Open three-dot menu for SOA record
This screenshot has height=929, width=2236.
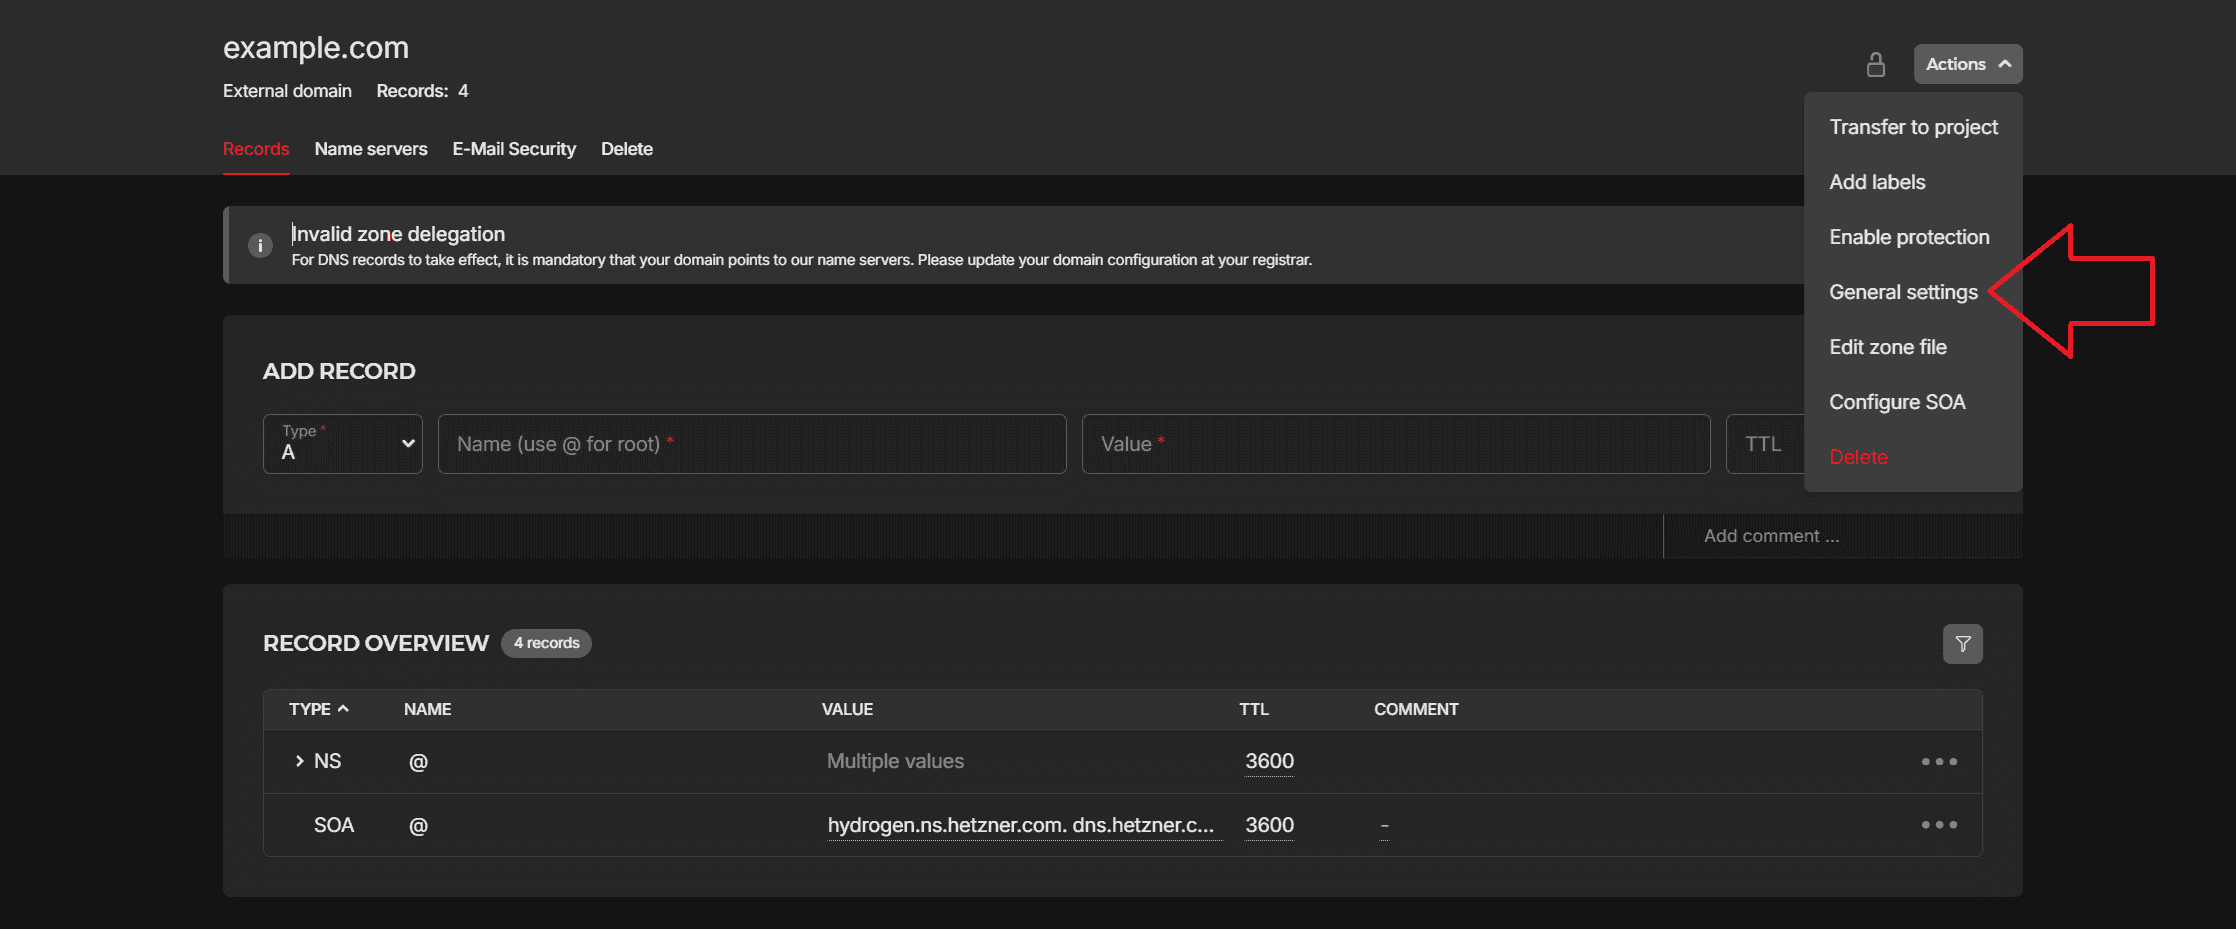point(1938,825)
